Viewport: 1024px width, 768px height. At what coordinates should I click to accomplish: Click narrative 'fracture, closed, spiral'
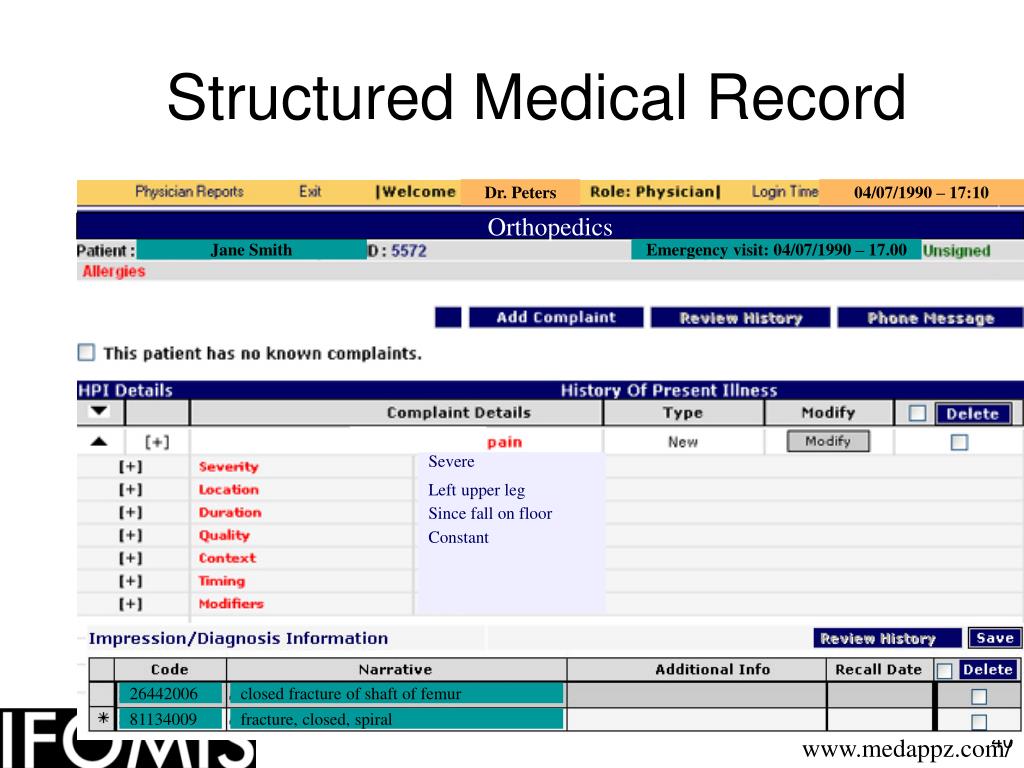(x=396, y=719)
